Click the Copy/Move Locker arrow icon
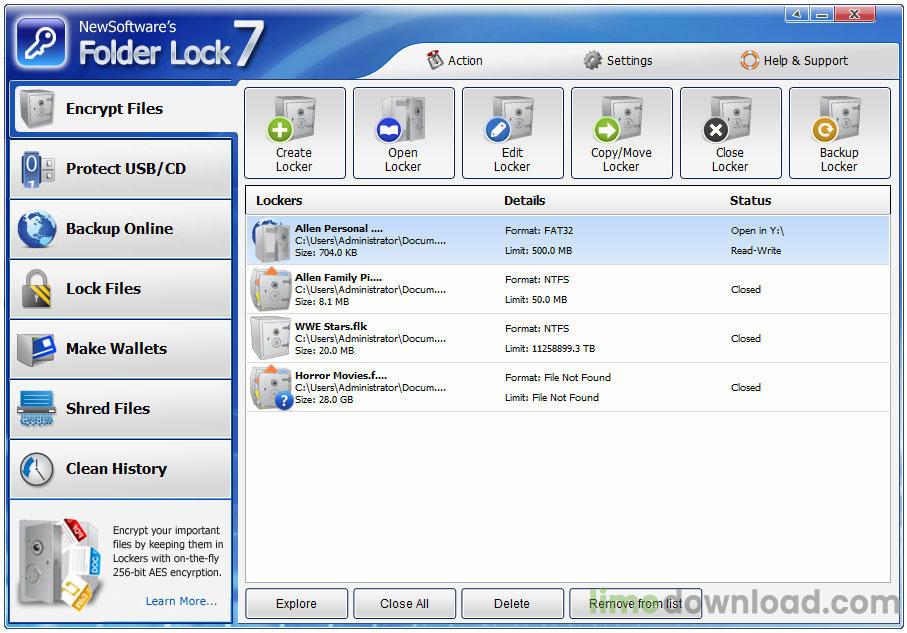Image resolution: width=907 pixels, height=633 pixels. pyautogui.click(x=606, y=130)
